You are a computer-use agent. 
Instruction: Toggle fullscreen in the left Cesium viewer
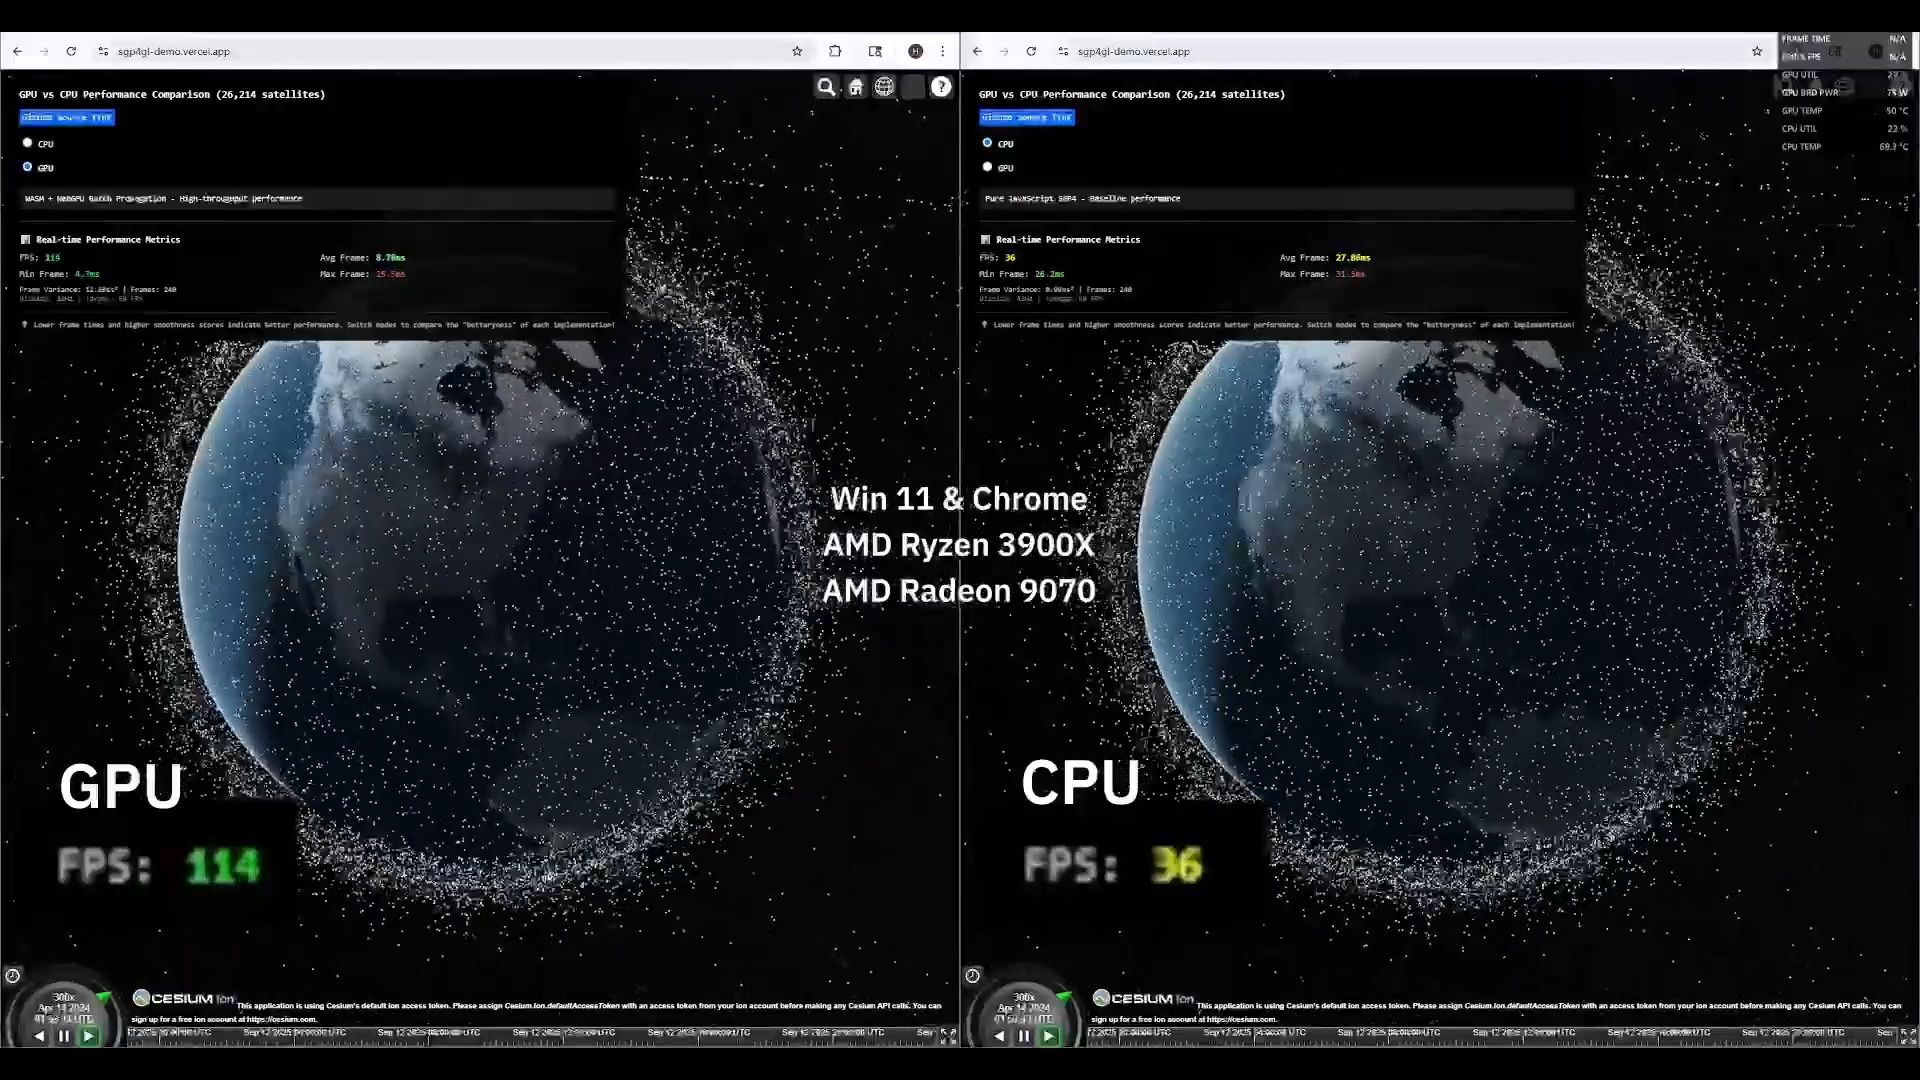(948, 1036)
